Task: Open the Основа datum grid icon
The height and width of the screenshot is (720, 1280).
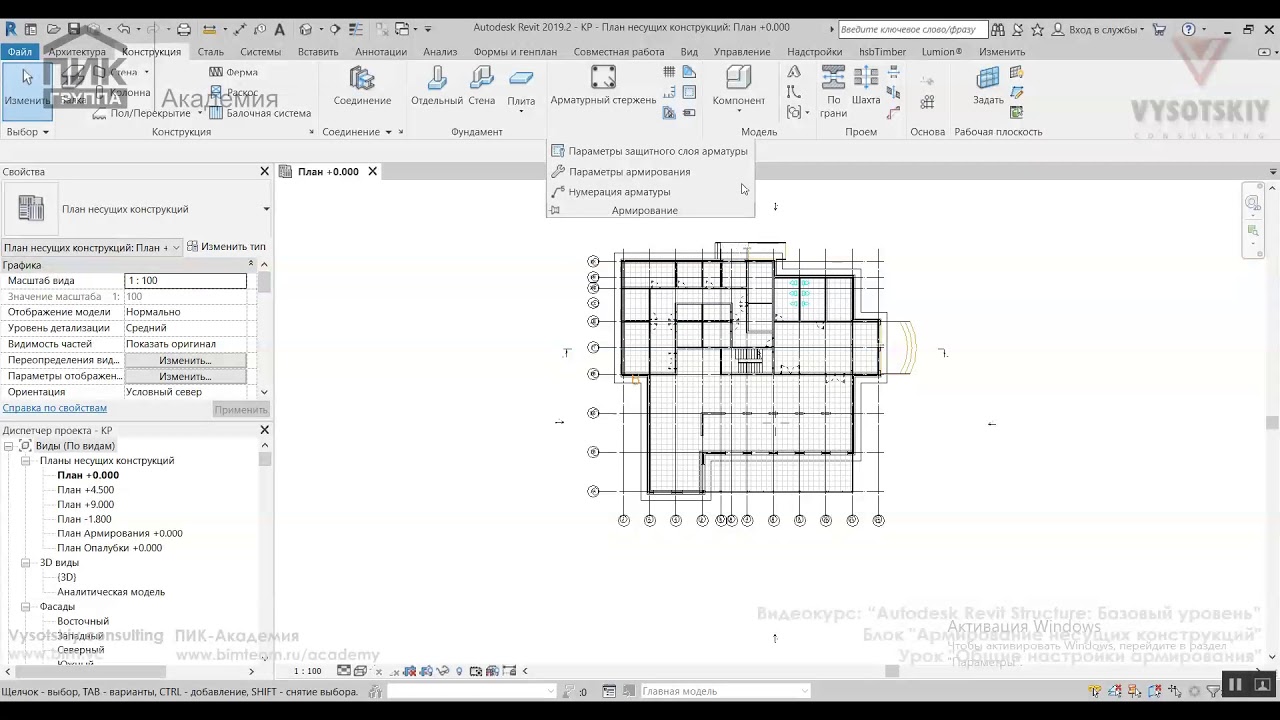Action: 927,101
